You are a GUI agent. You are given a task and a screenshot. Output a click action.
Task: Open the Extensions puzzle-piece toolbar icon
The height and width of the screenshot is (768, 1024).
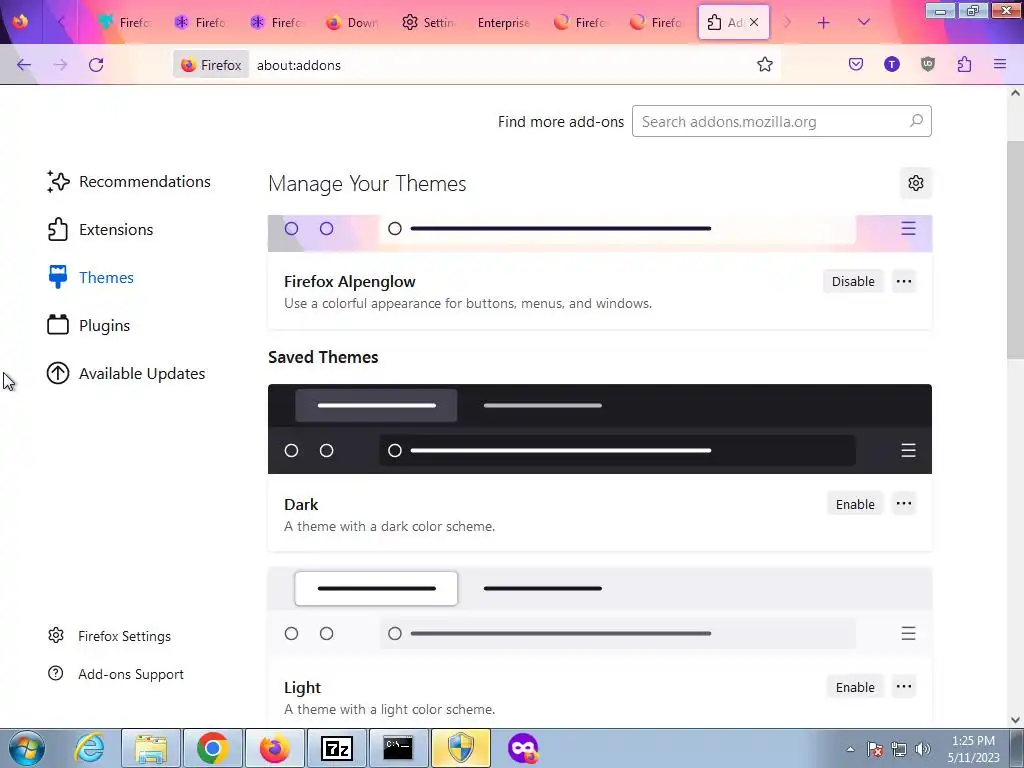[x=964, y=64]
